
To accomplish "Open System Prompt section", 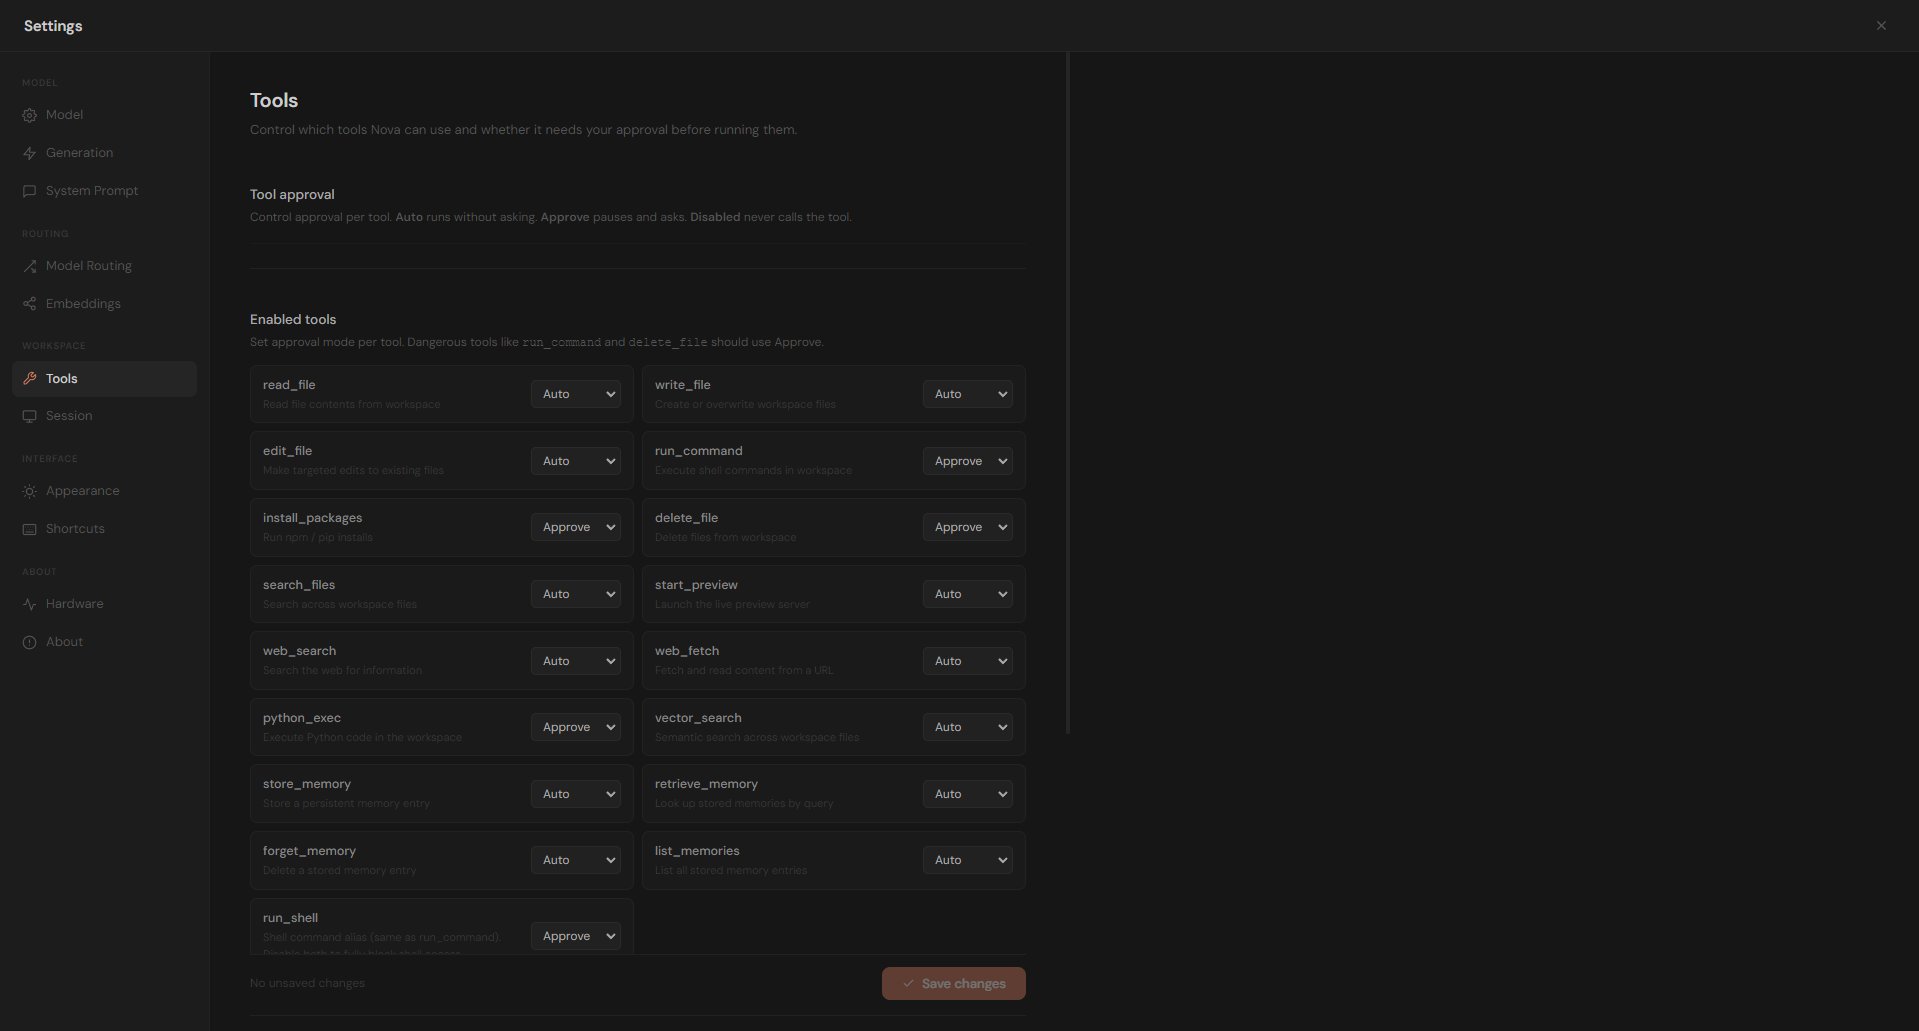I will click(x=104, y=191).
